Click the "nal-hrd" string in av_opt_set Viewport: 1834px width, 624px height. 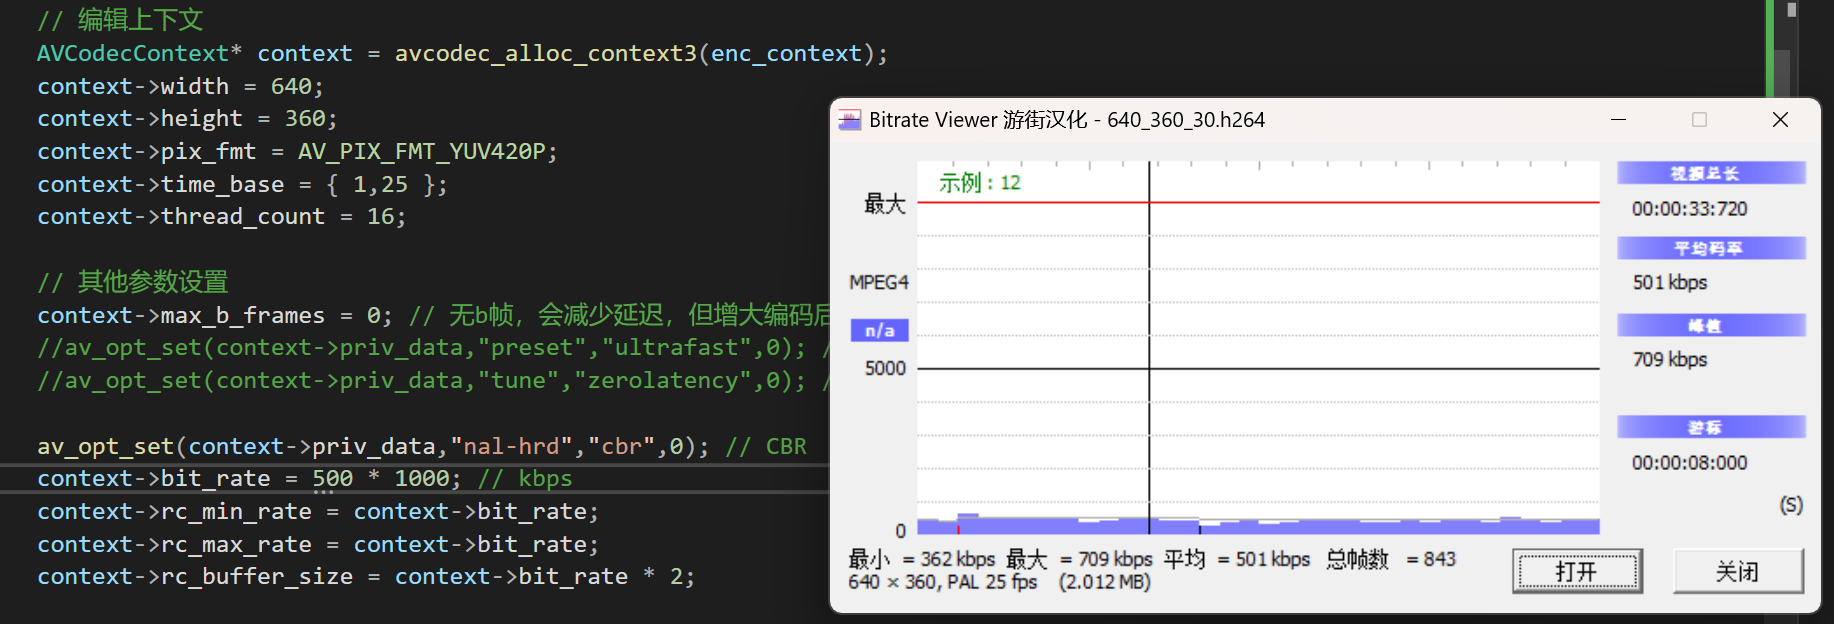pyautogui.click(x=510, y=446)
